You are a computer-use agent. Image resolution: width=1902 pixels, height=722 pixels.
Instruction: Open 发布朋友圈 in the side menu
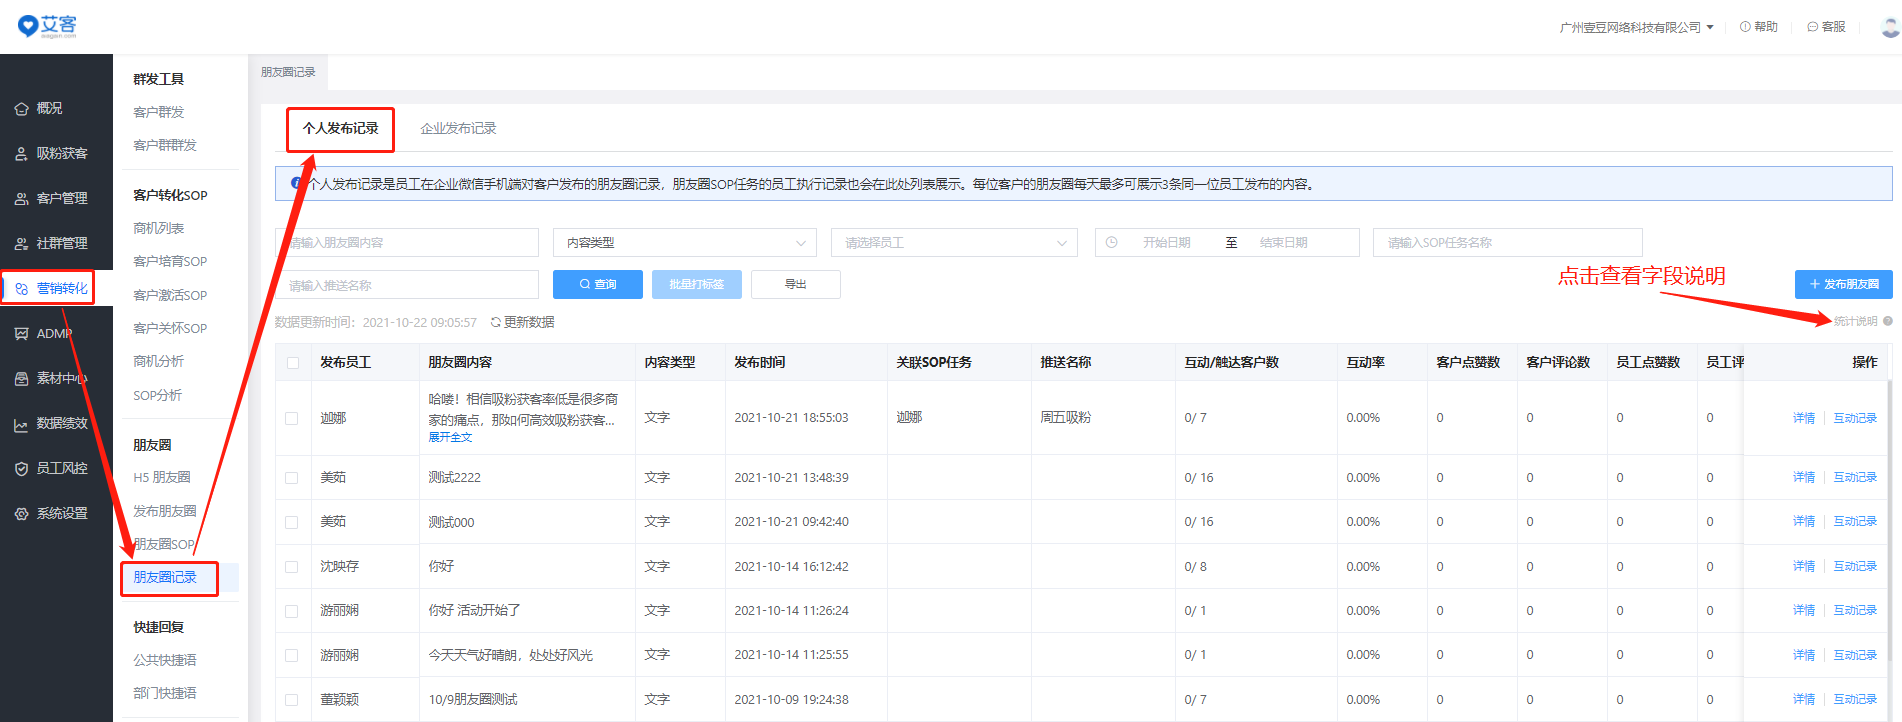165,511
